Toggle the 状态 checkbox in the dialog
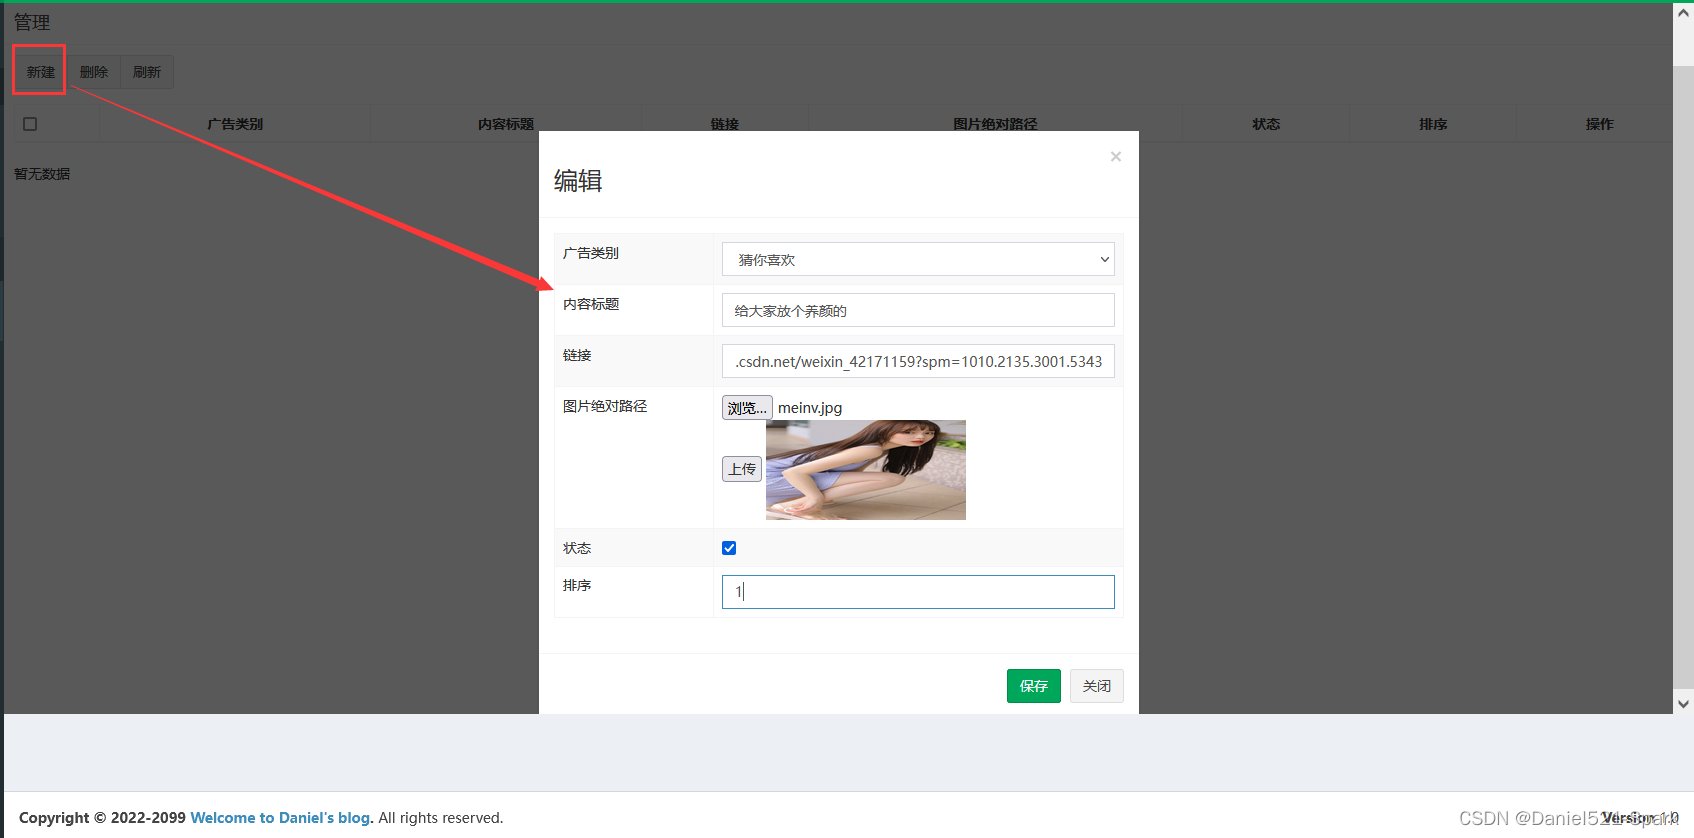The width and height of the screenshot is (1694, 838). pos(729,548)
